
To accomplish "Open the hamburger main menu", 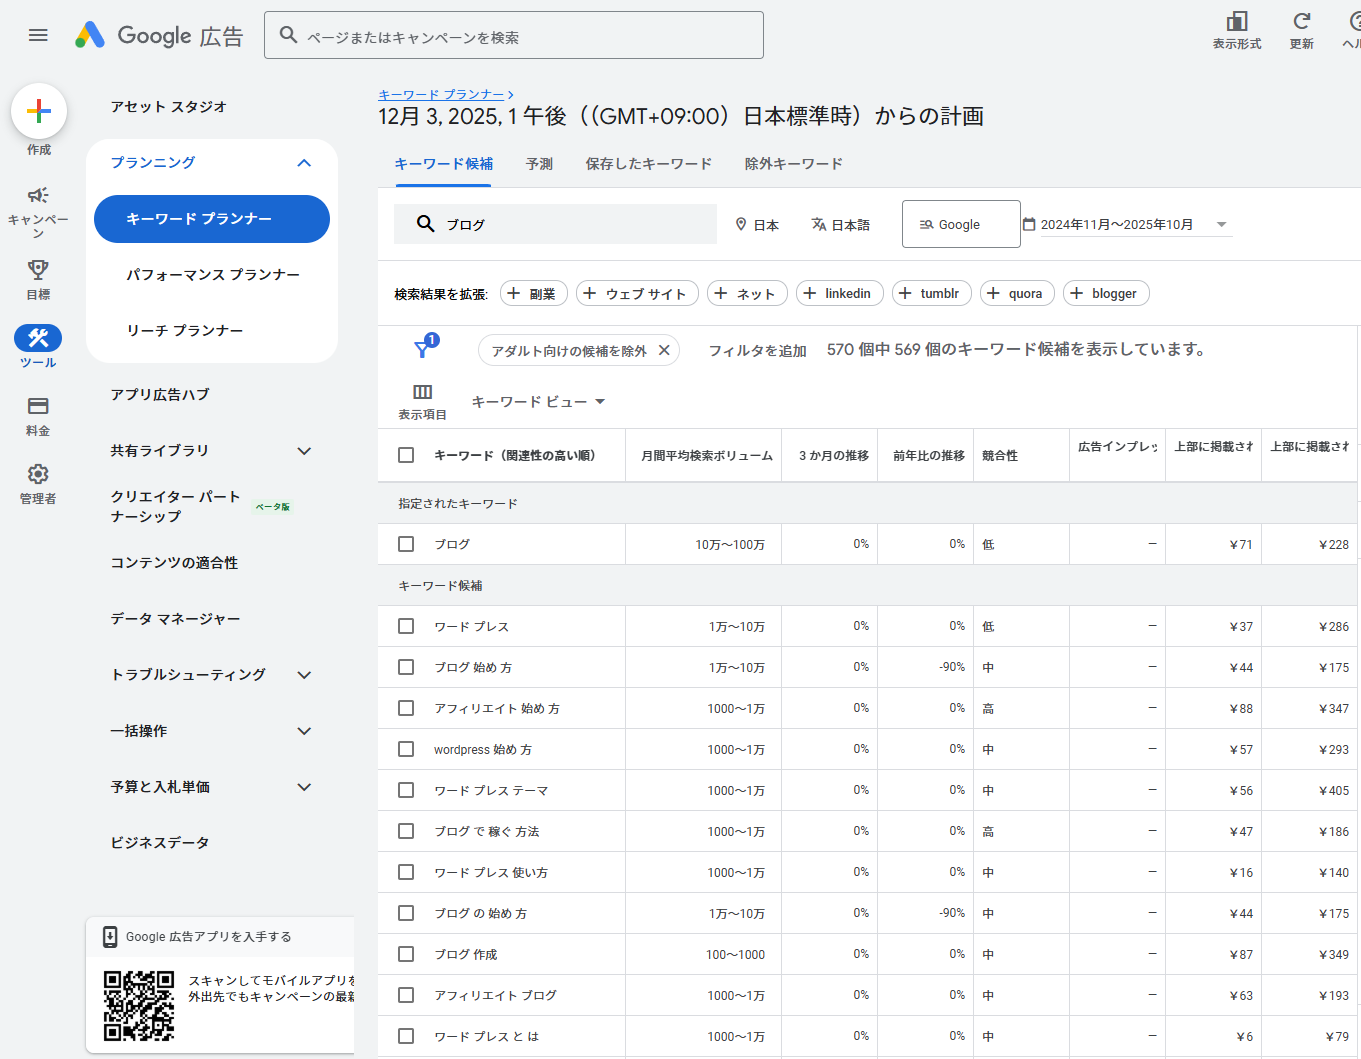I will pyautogui.click(x=38, y=35).
